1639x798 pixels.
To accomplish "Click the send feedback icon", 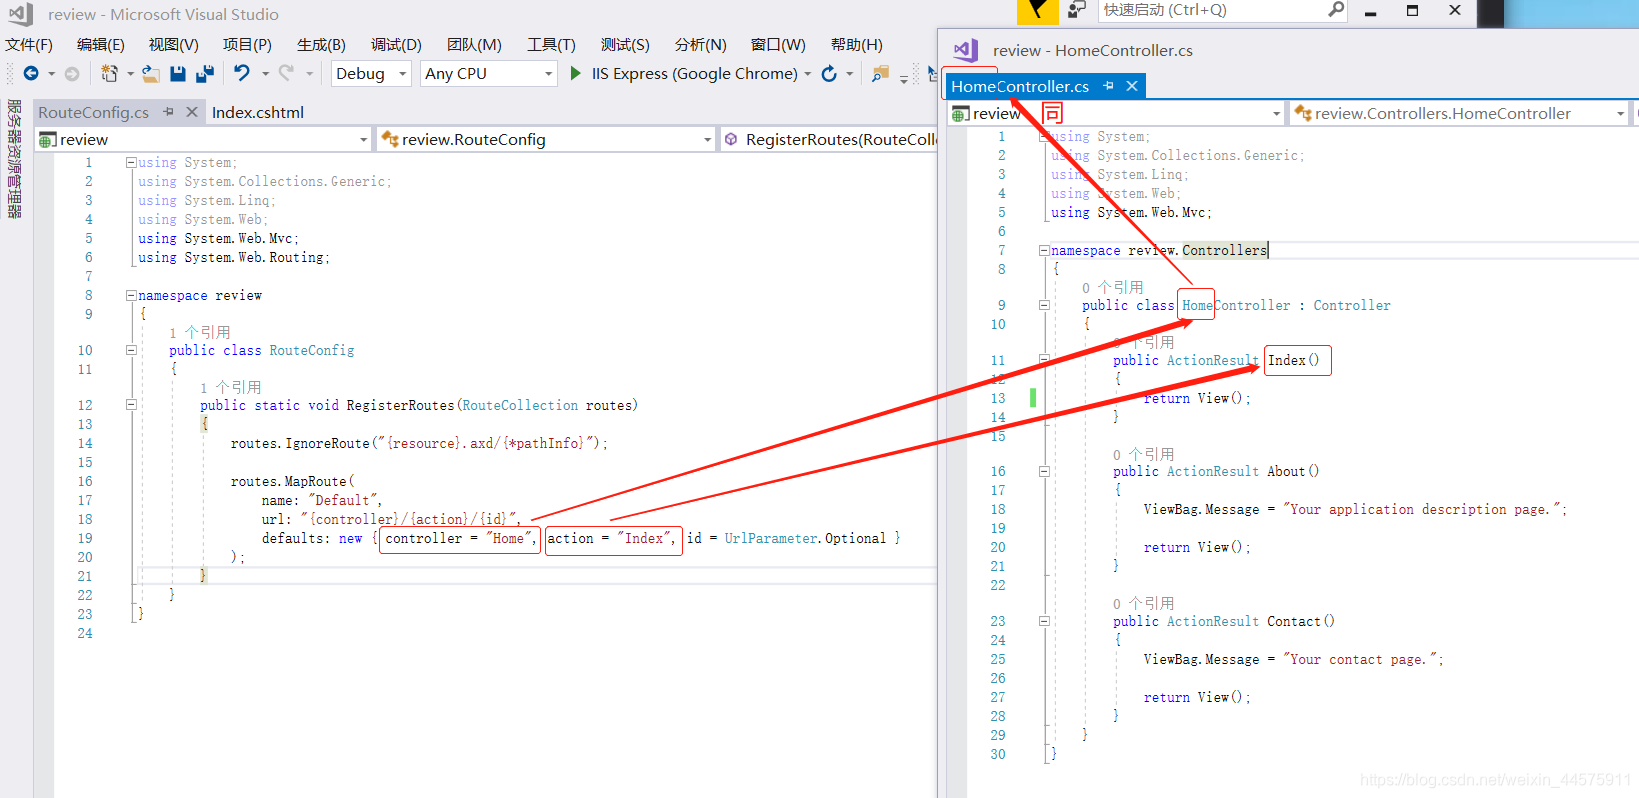I will (x=1077, y=10).
